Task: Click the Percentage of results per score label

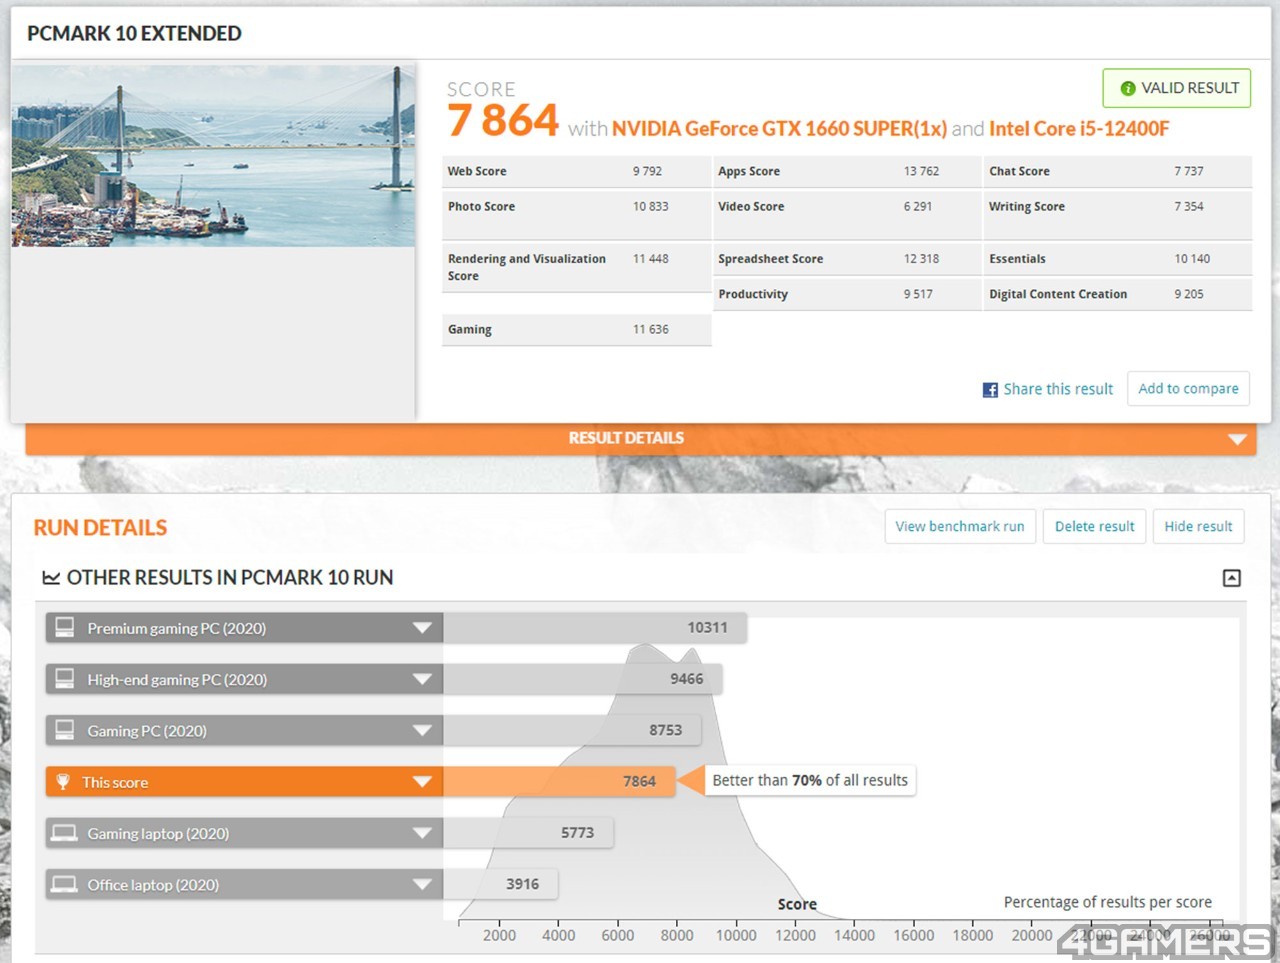Action: coord(1108,902)
